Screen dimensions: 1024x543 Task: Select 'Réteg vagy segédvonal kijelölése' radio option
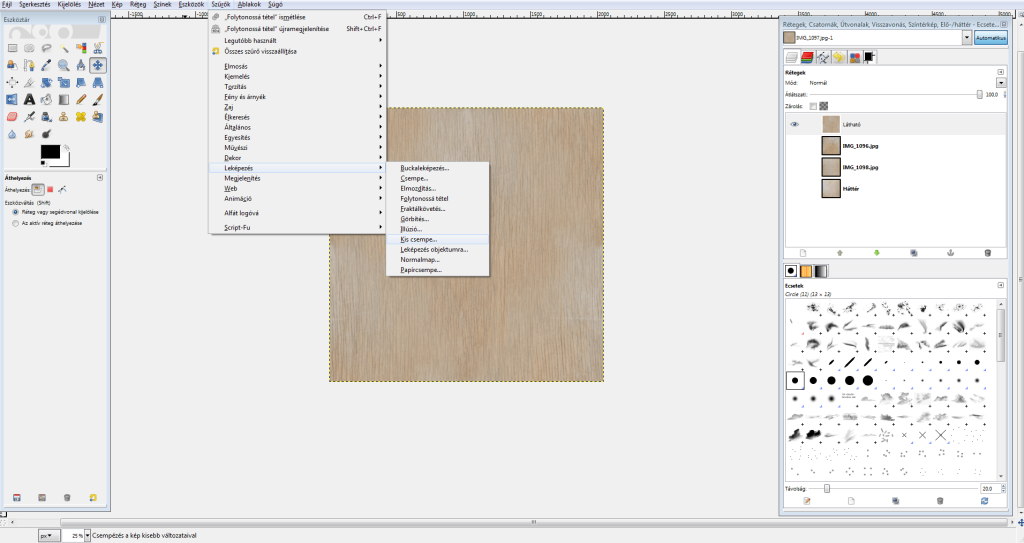13,213
